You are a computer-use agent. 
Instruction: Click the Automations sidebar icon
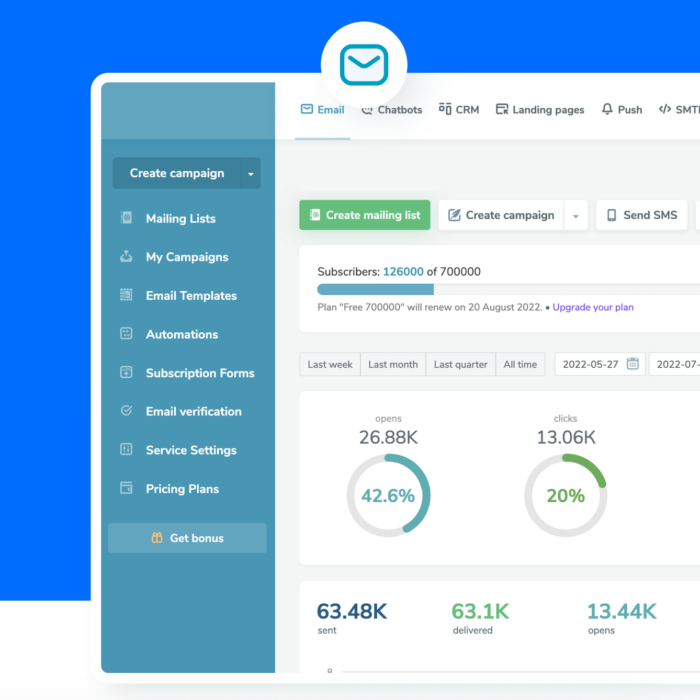pos(126,333)
